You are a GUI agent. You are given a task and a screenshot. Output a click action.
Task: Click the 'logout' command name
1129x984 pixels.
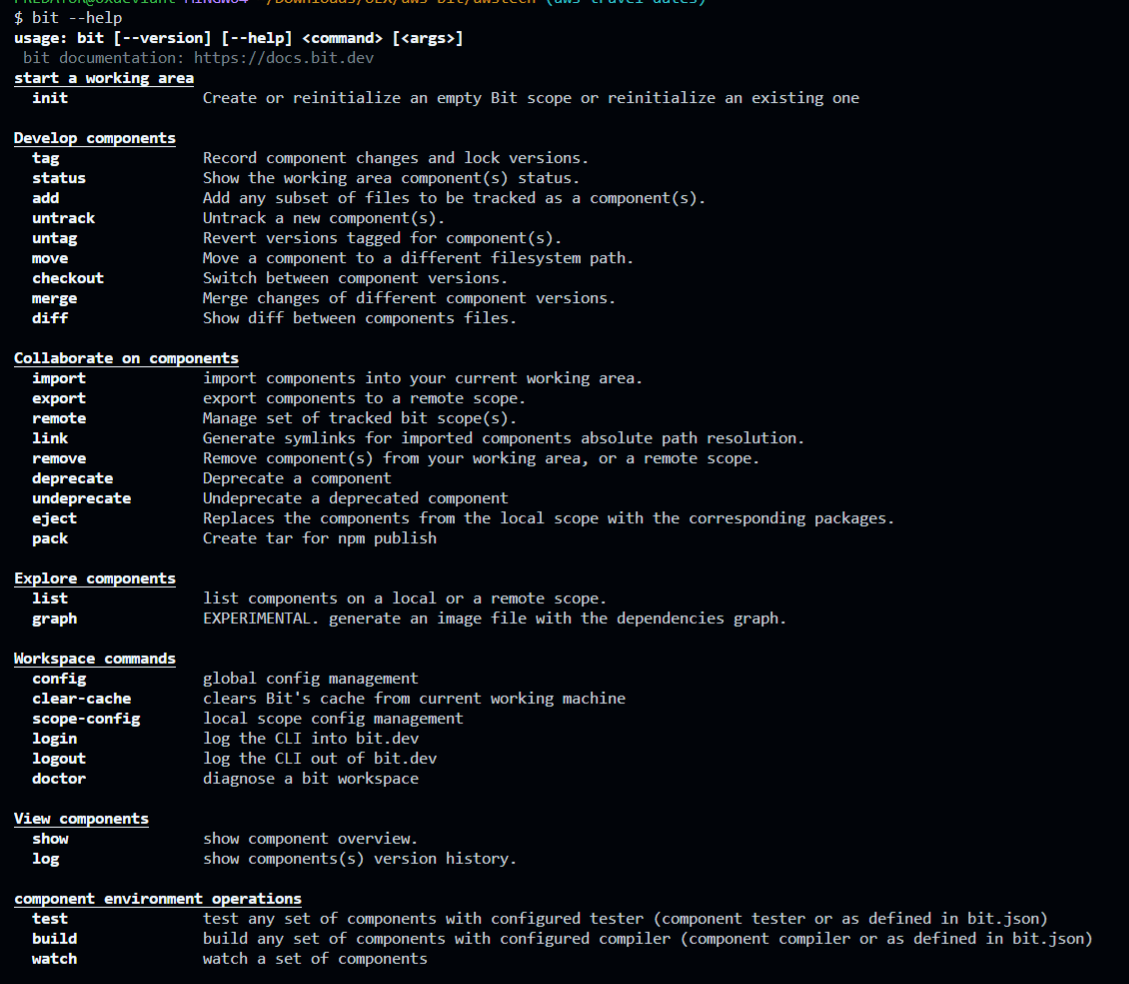(x=58, y=759)
